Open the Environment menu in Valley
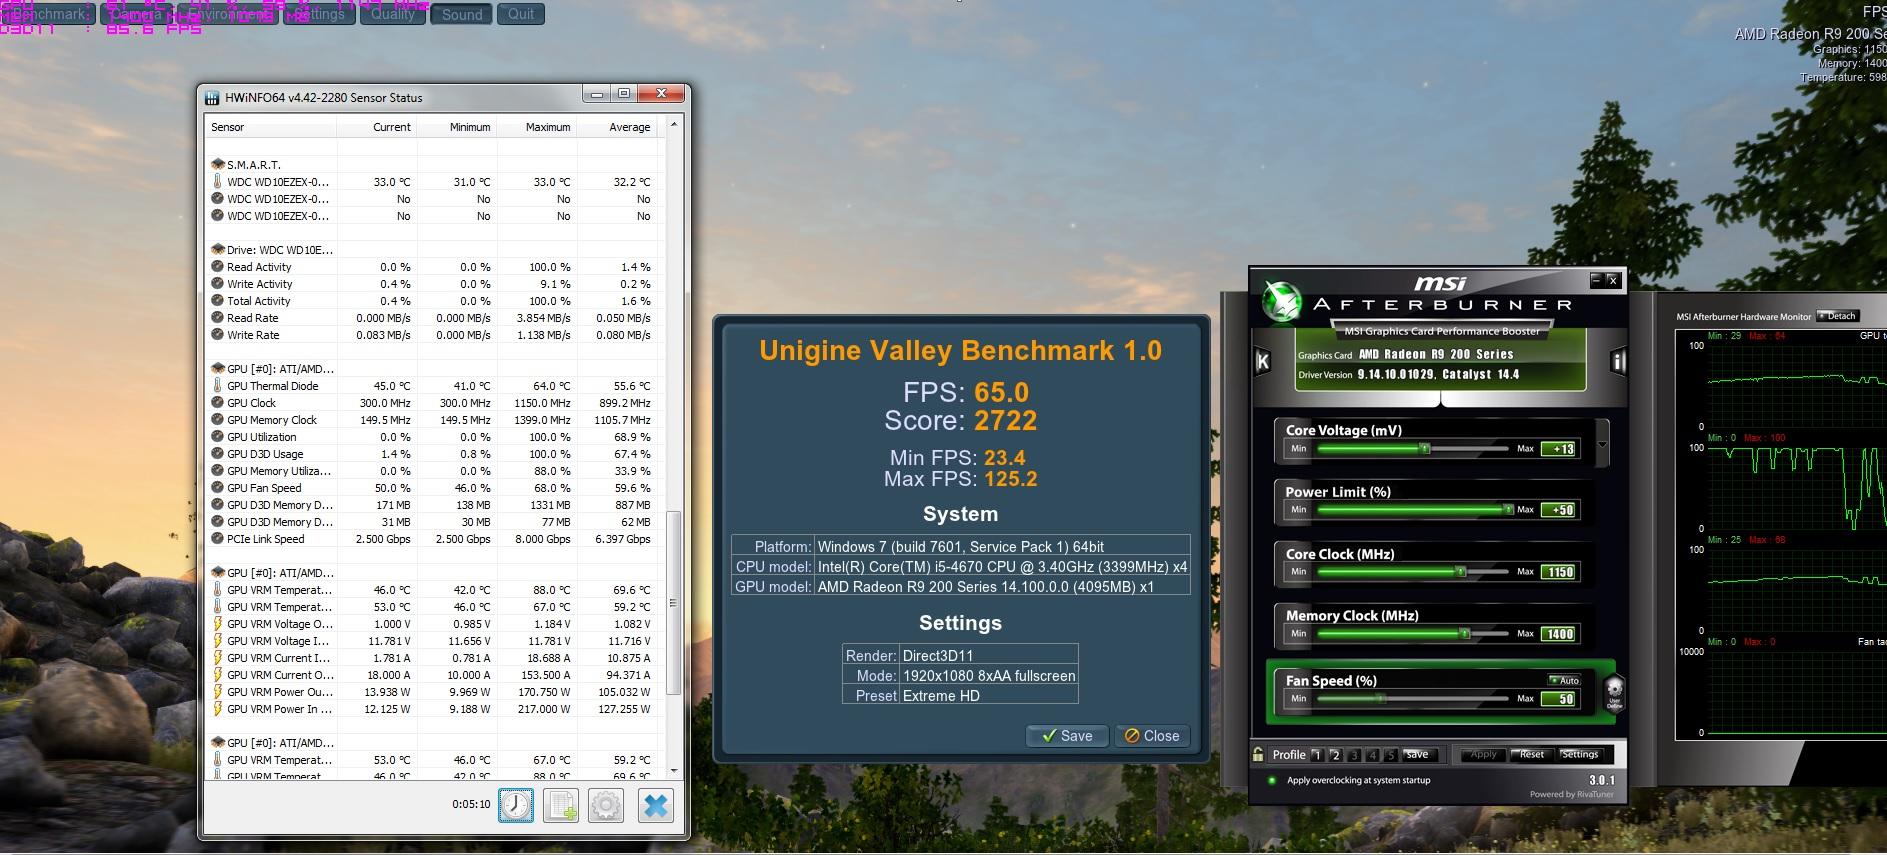The height and width of the screenshot is (855, 1887). tap(228, 14)
